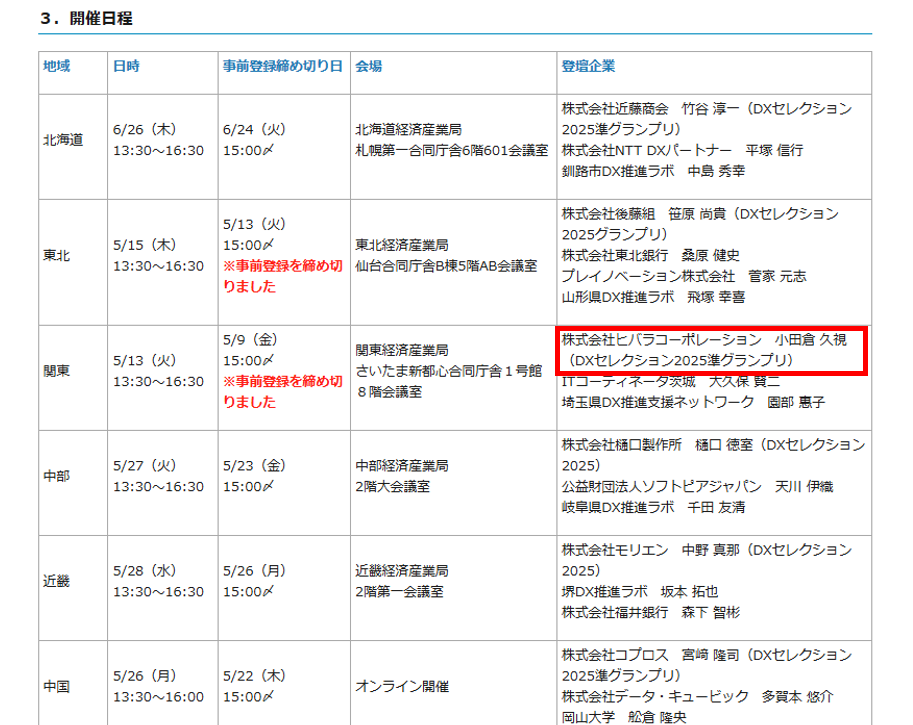Click the 5/9（金）deadline text
This screenshot has width=913, height=725.
click(x=252, y=339)
